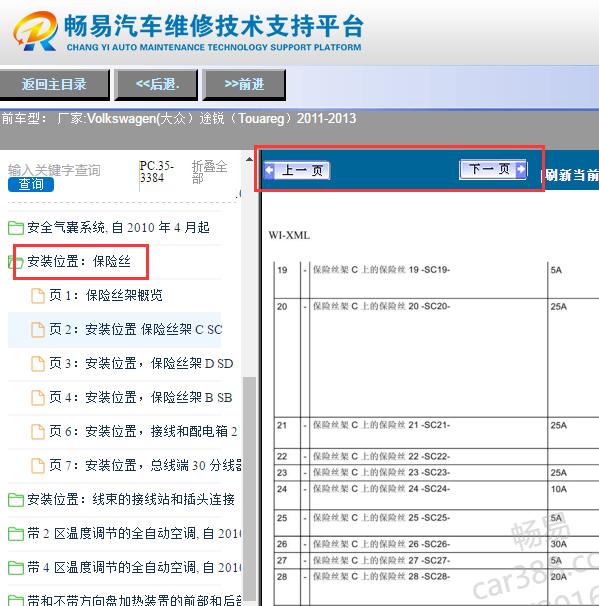Click the tree panel scrollbar thumb
This screenshot has height=606, width=599.
[x=249, y=491]
